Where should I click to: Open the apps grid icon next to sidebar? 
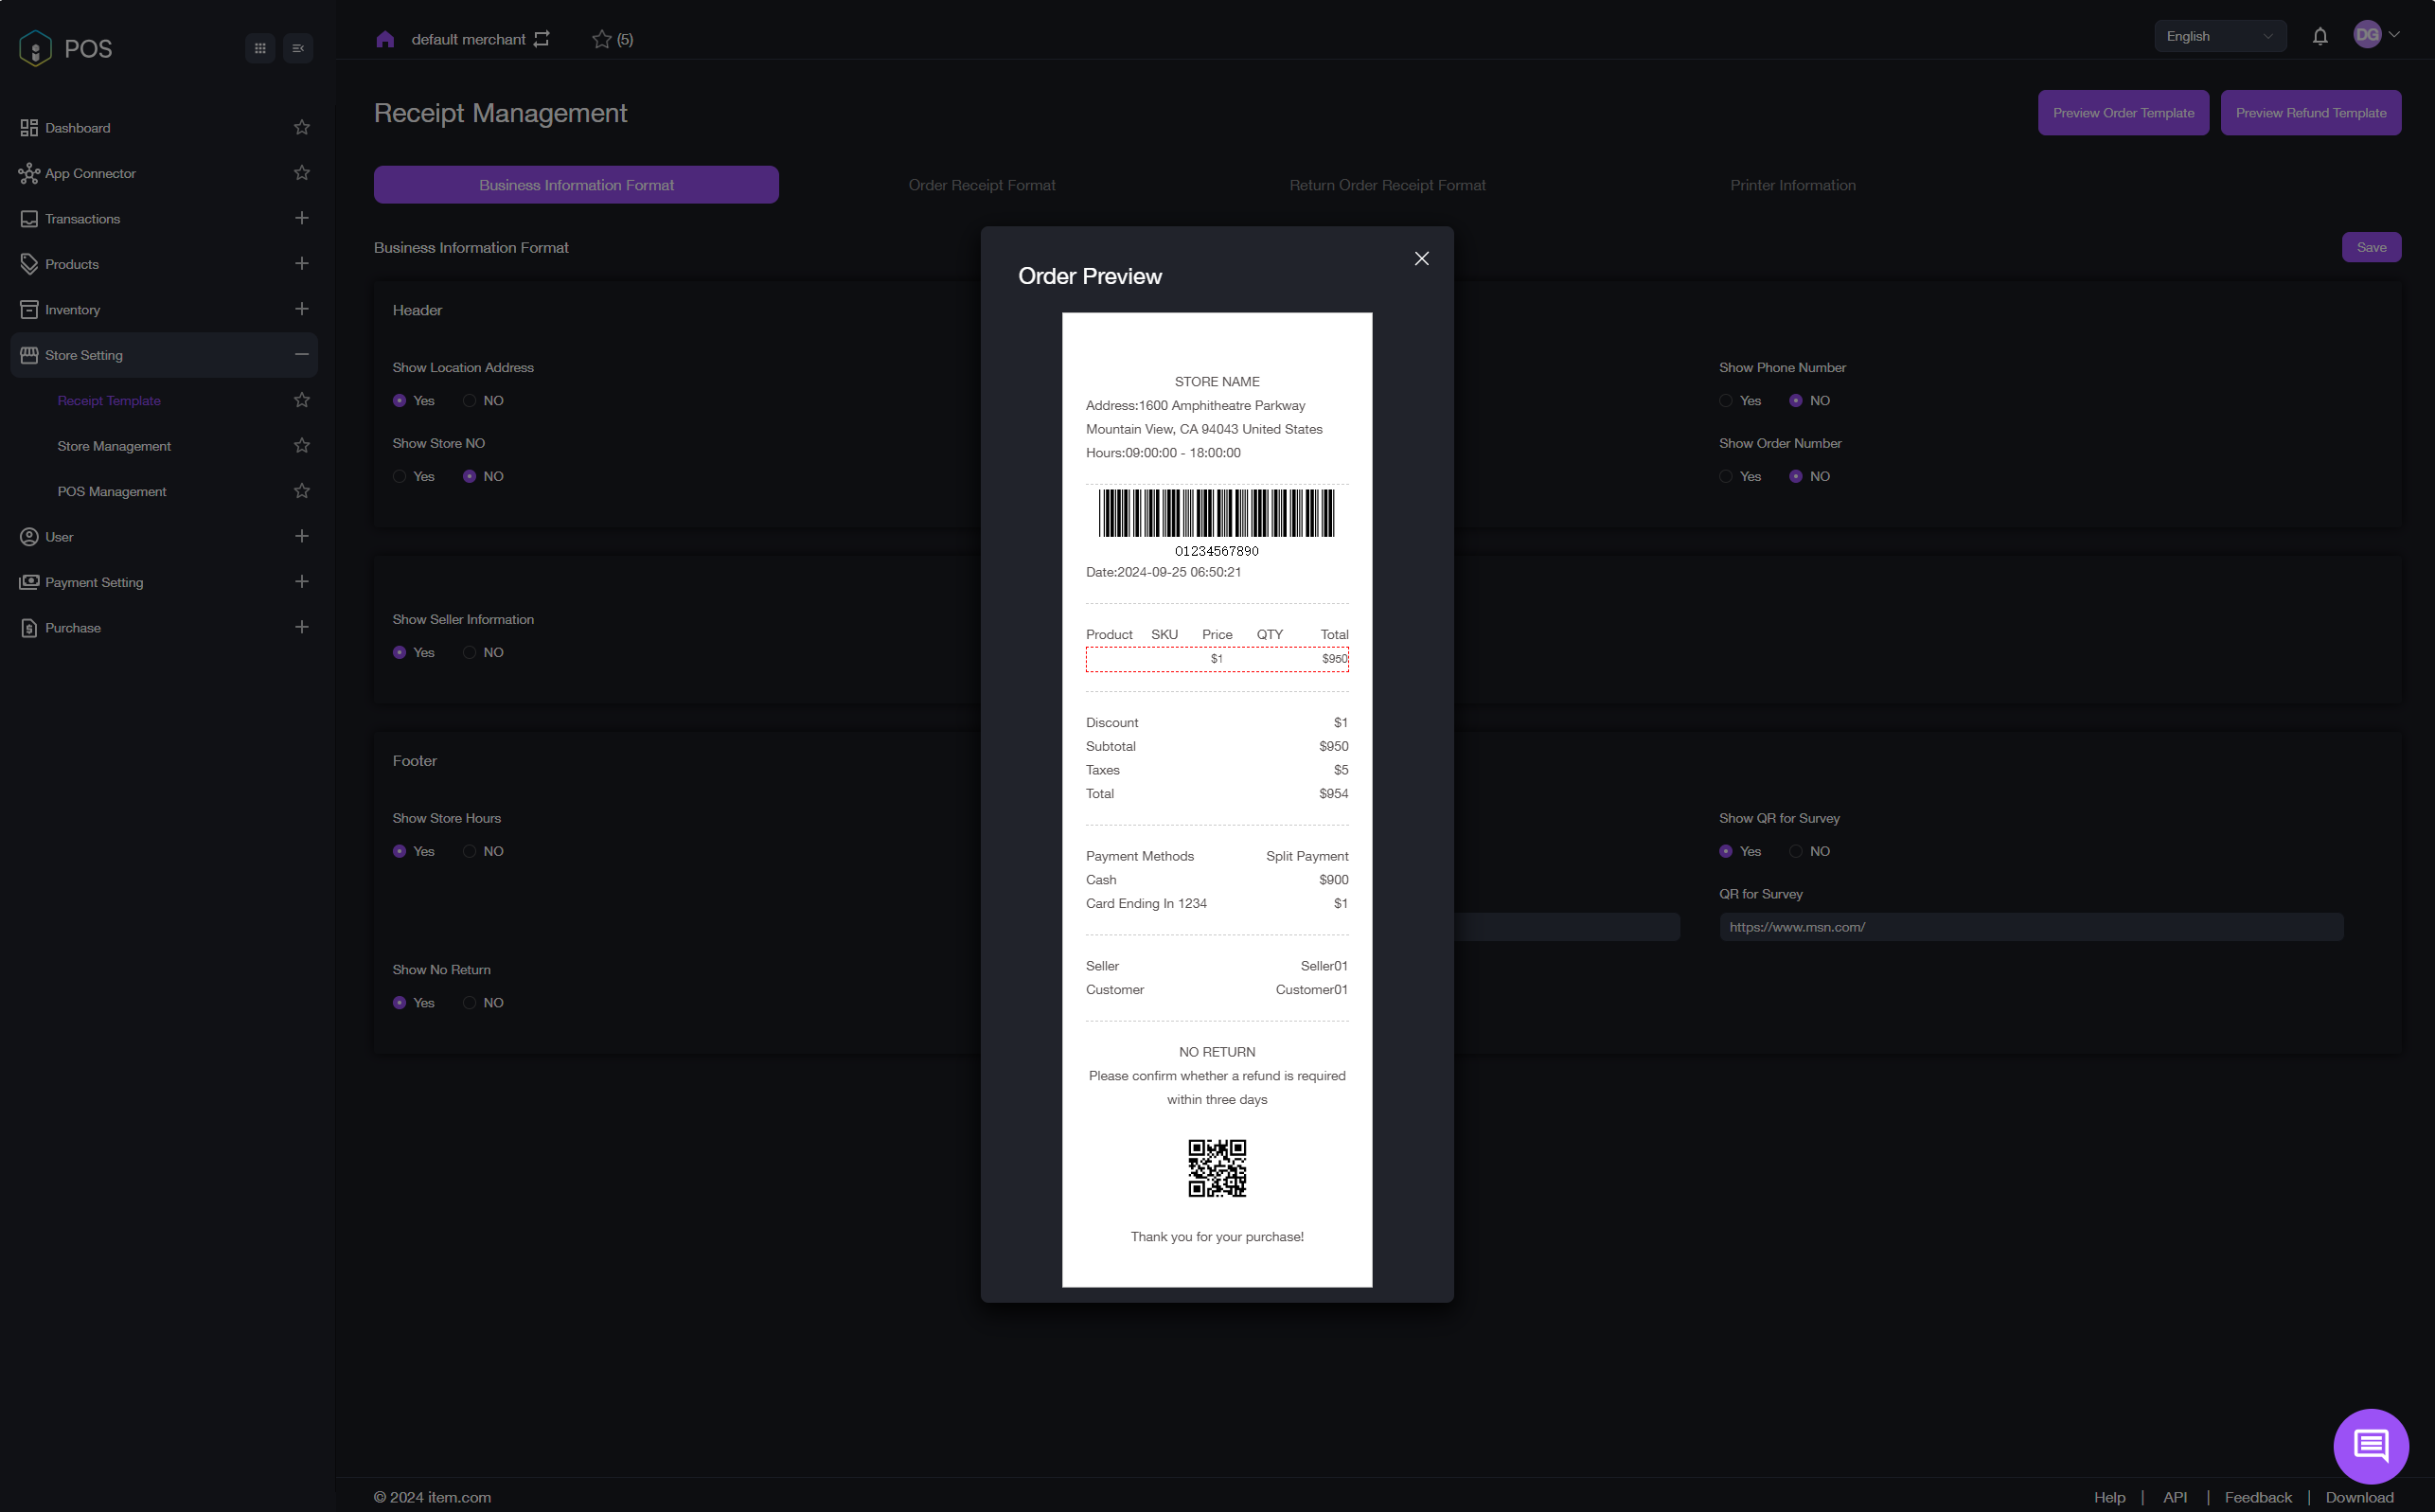point(260,47)
